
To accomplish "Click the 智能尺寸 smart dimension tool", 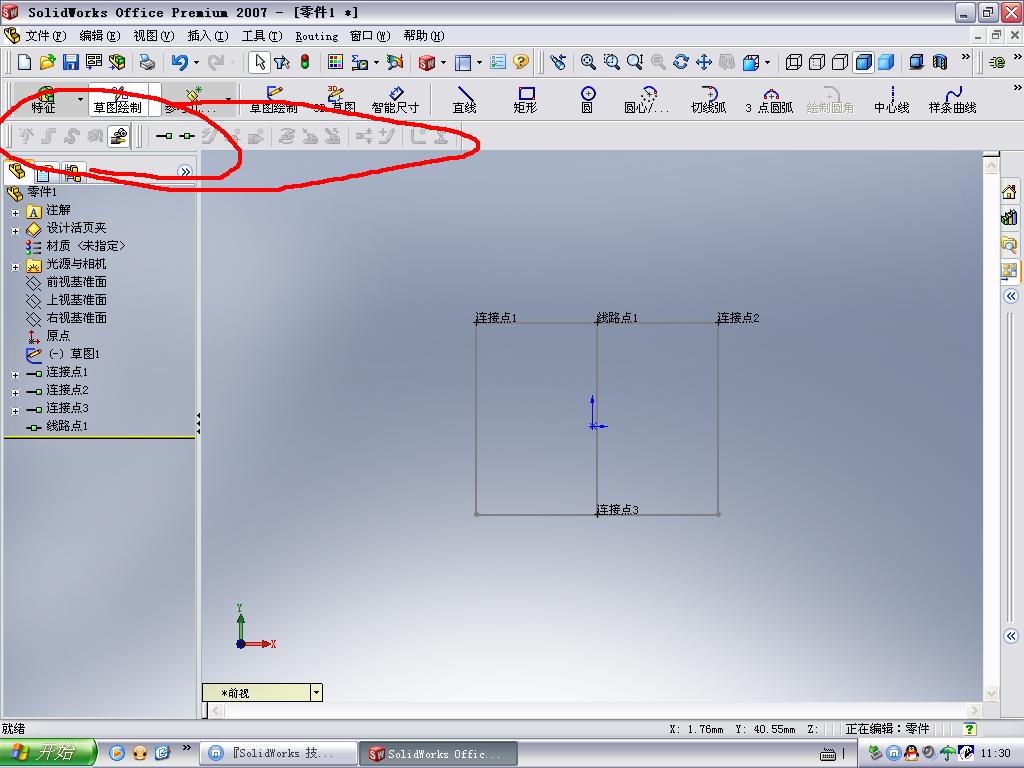I will (395, 99).
